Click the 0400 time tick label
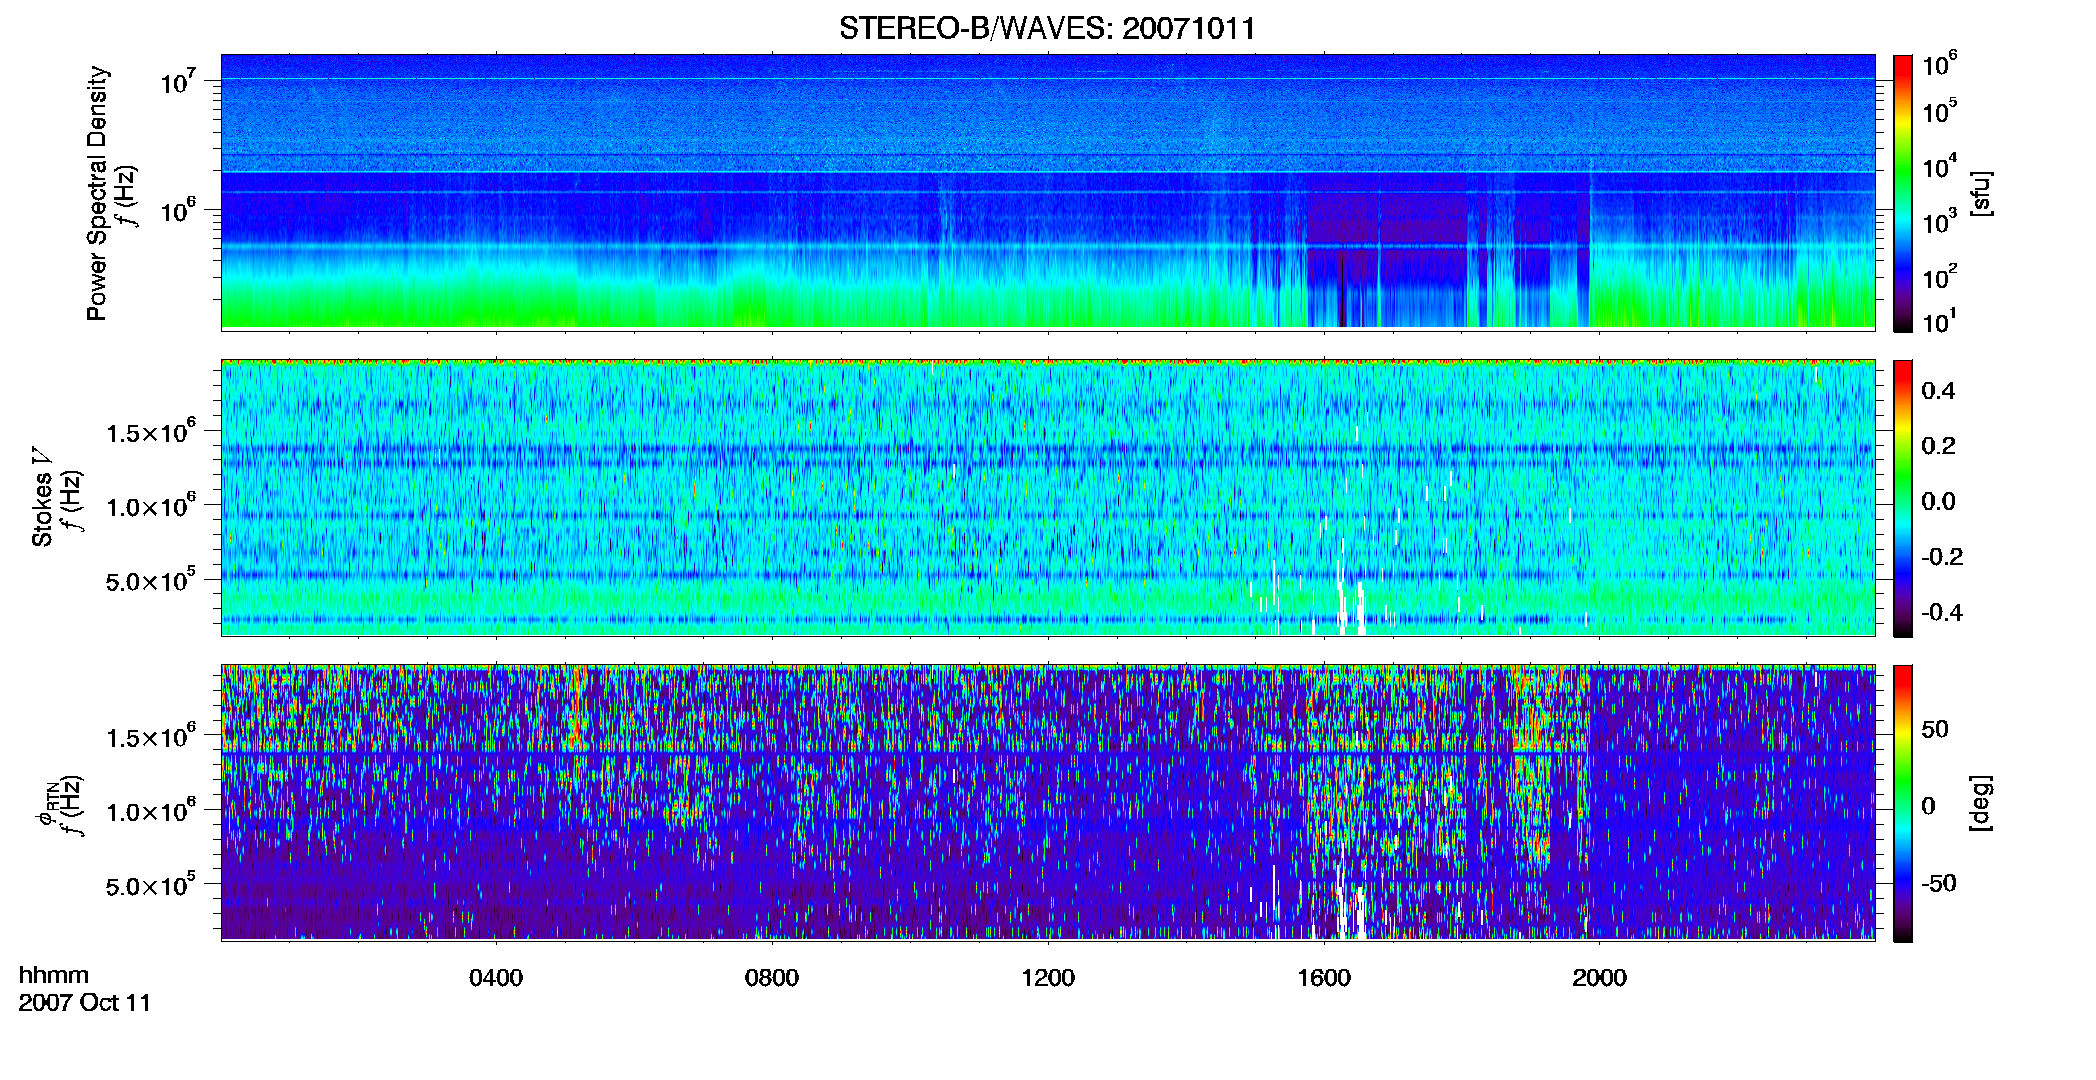This screenshot has height=1080, width=2096. [x=496, y=978]
